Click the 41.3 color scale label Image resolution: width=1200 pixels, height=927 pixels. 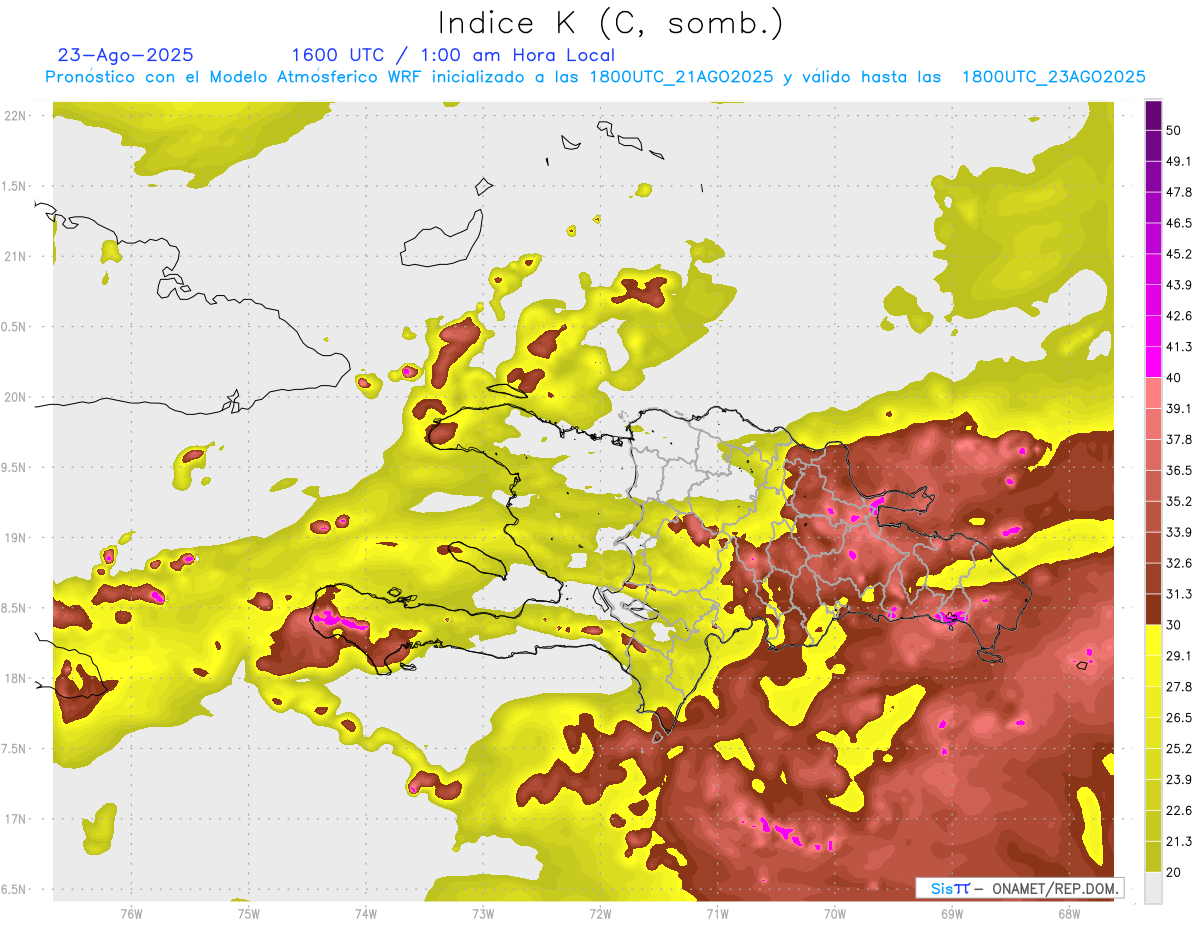pyautogui.click(x=1179, y=347)
